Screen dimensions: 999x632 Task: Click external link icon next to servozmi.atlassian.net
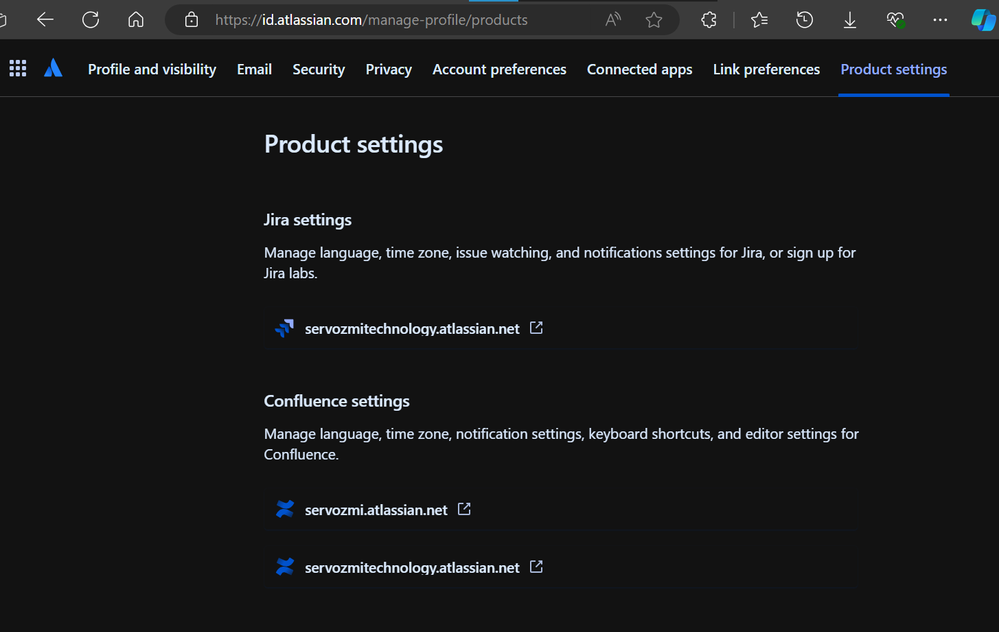pyautogui.click(x=464, y=509)
